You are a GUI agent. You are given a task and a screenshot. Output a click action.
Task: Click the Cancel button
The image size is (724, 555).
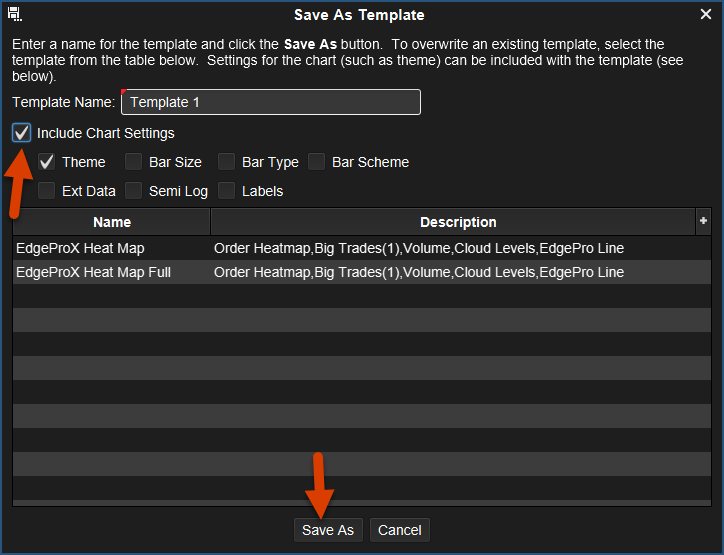(399, 530)
